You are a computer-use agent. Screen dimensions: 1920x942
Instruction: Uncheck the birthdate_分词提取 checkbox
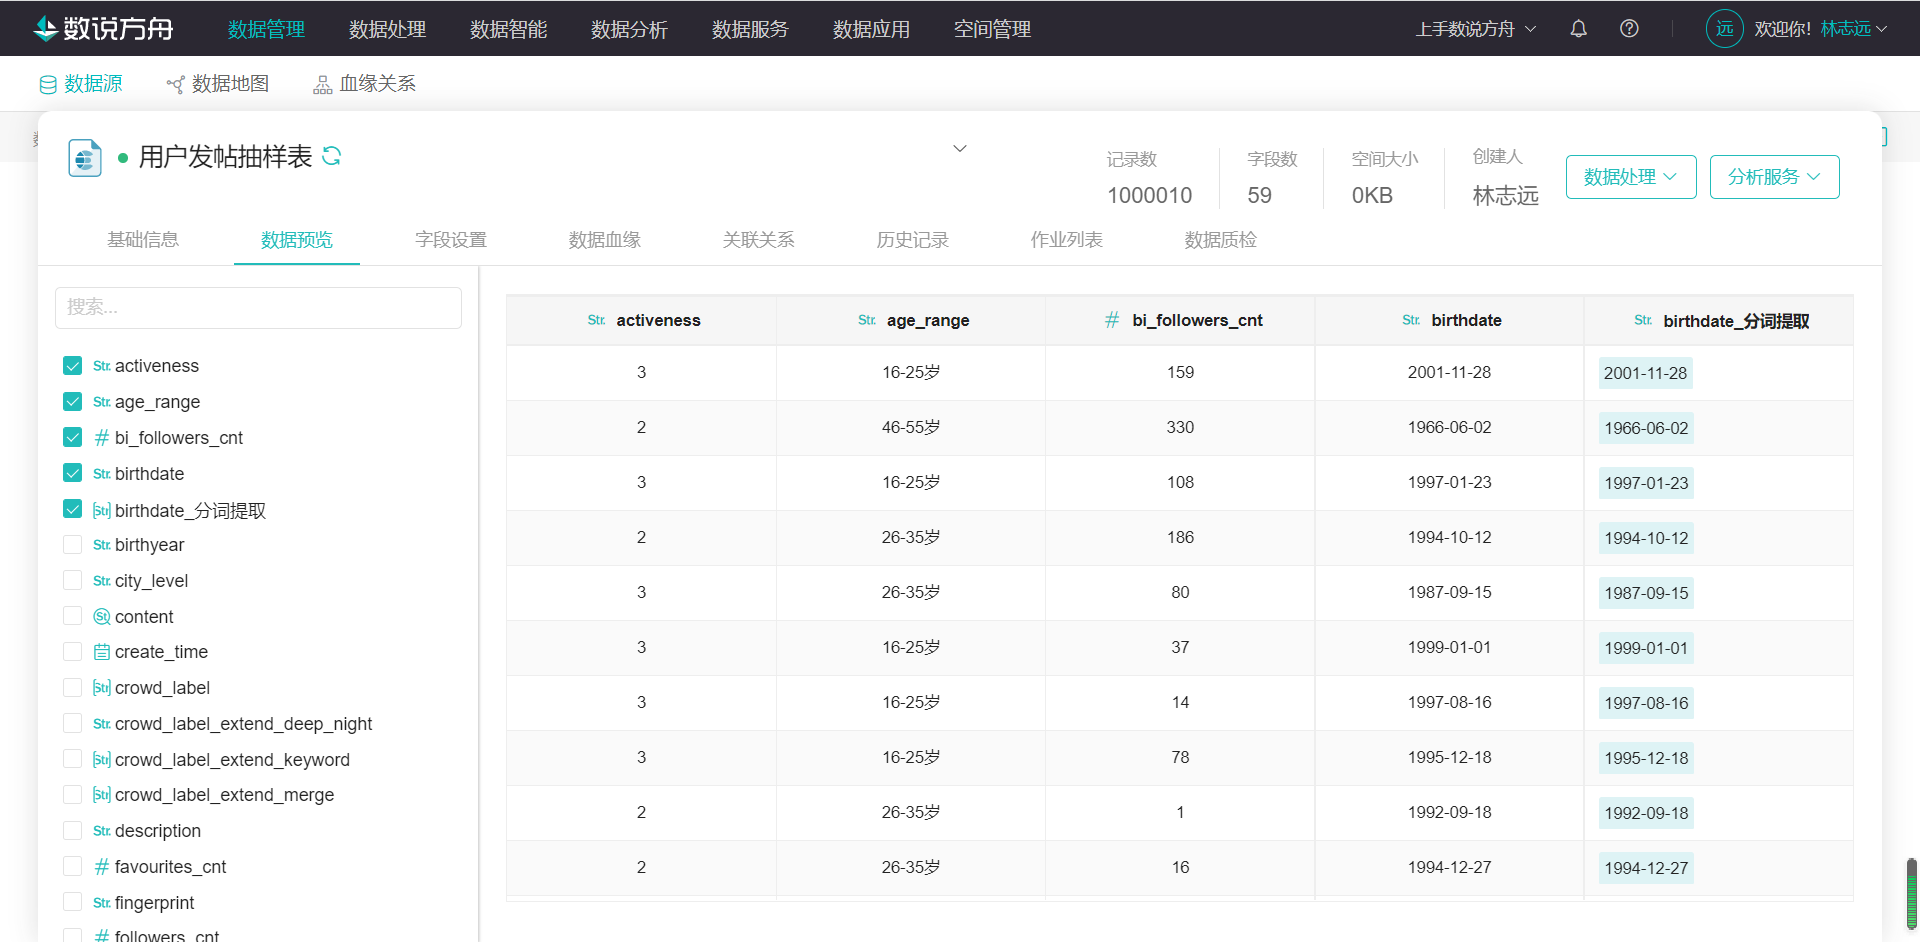[72, 509]
